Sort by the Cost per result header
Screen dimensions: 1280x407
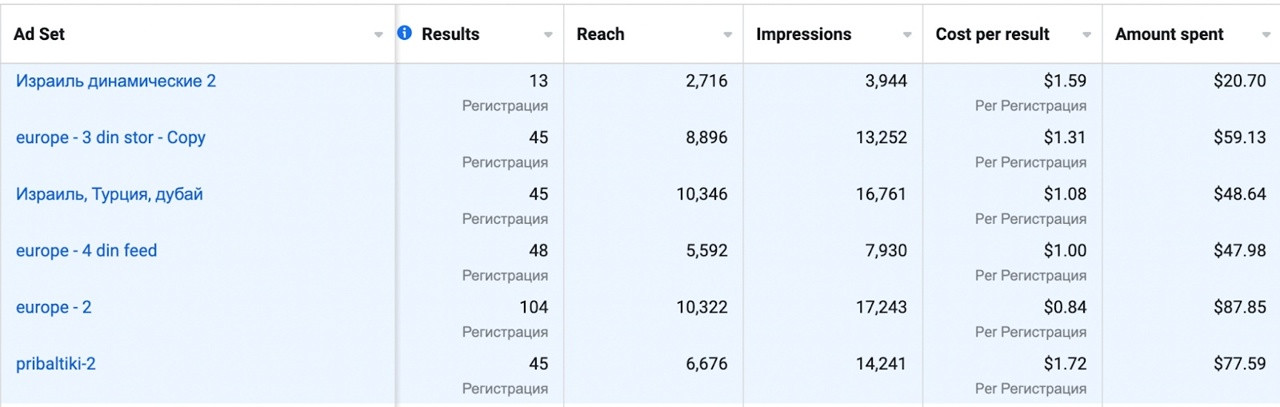[993, 34]
